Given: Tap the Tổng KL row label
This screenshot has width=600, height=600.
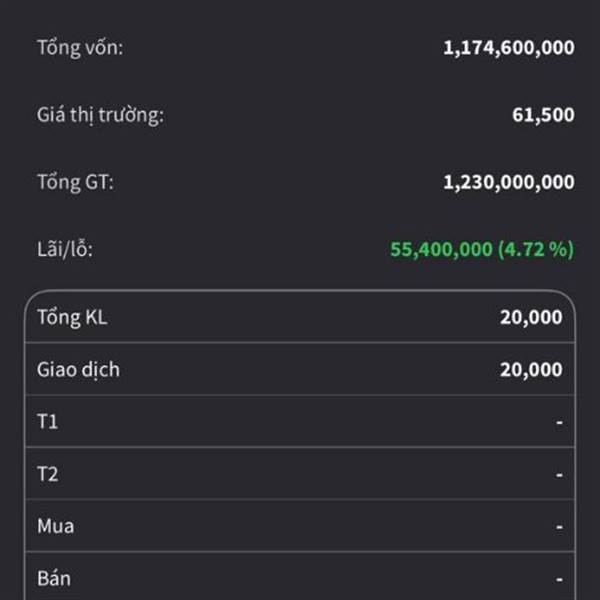Looking at the screenshot, I should [x=72, y=318].
